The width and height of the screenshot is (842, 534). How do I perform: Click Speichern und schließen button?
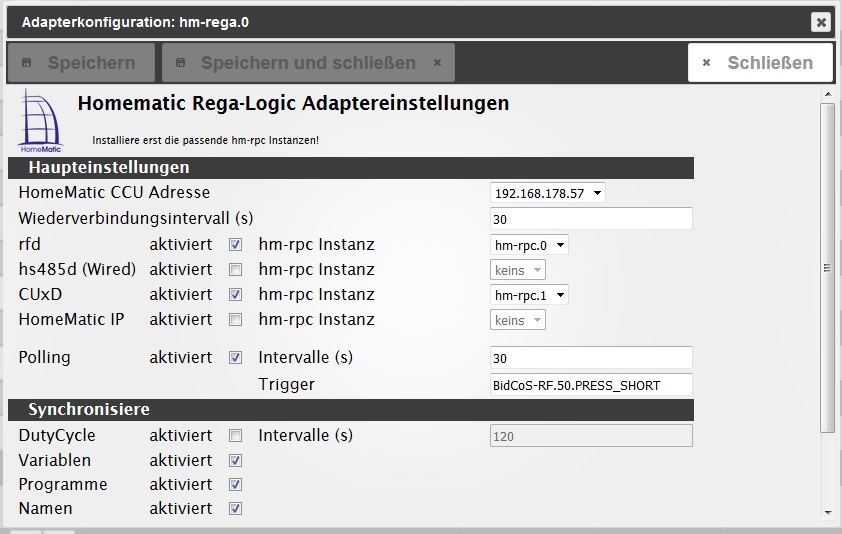coord(308,63)
